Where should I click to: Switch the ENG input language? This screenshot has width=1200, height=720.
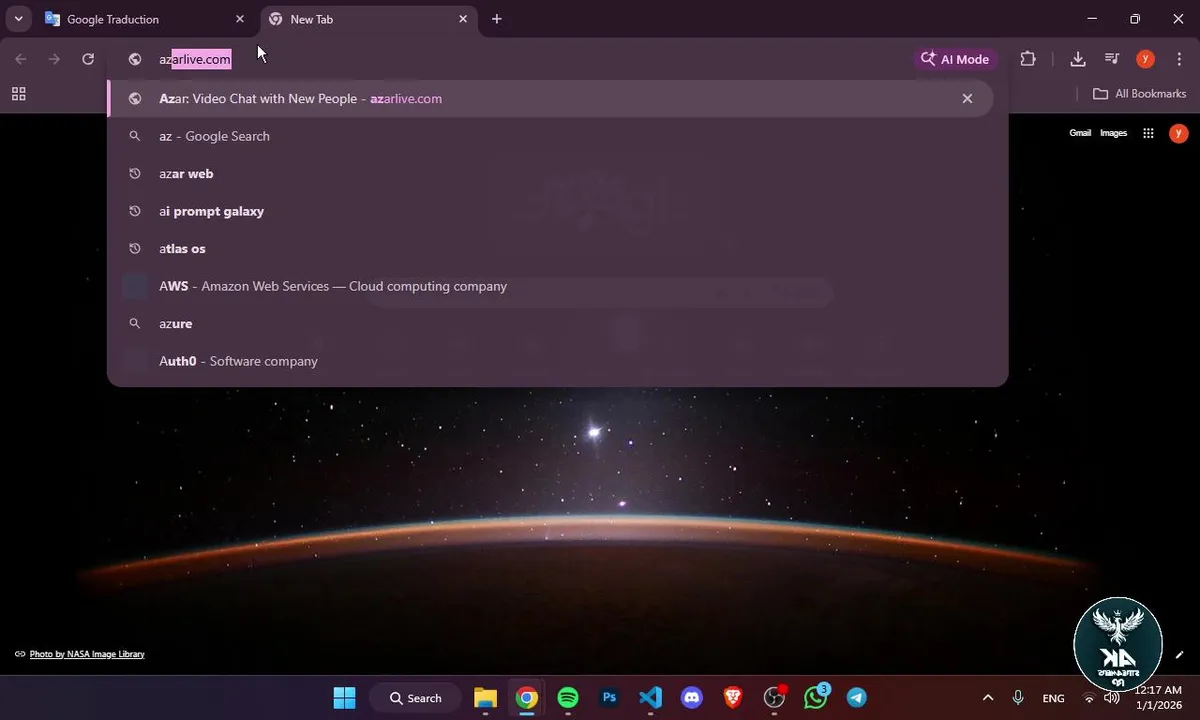[x=1053, y=698]
